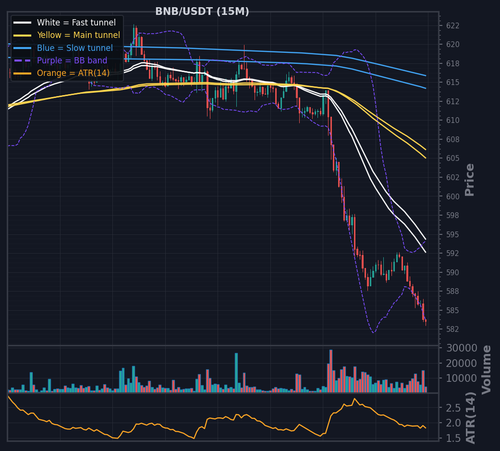Click the 20000 volume axis label
500x451 pixels.
point(462,363)
